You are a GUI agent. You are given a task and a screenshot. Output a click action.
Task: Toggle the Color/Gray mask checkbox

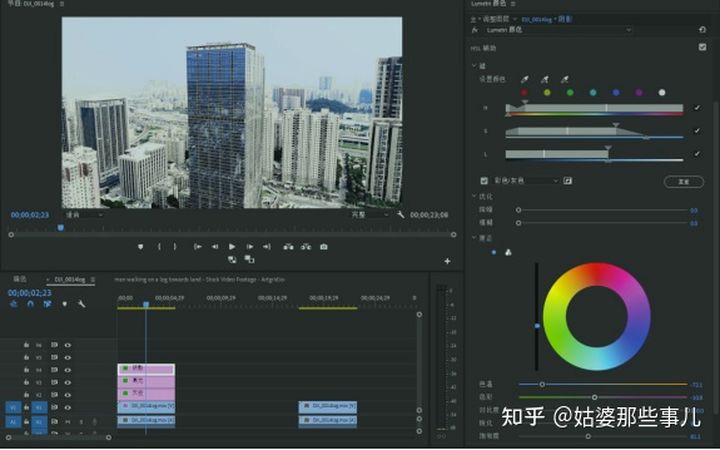click(x=485, y=181)
